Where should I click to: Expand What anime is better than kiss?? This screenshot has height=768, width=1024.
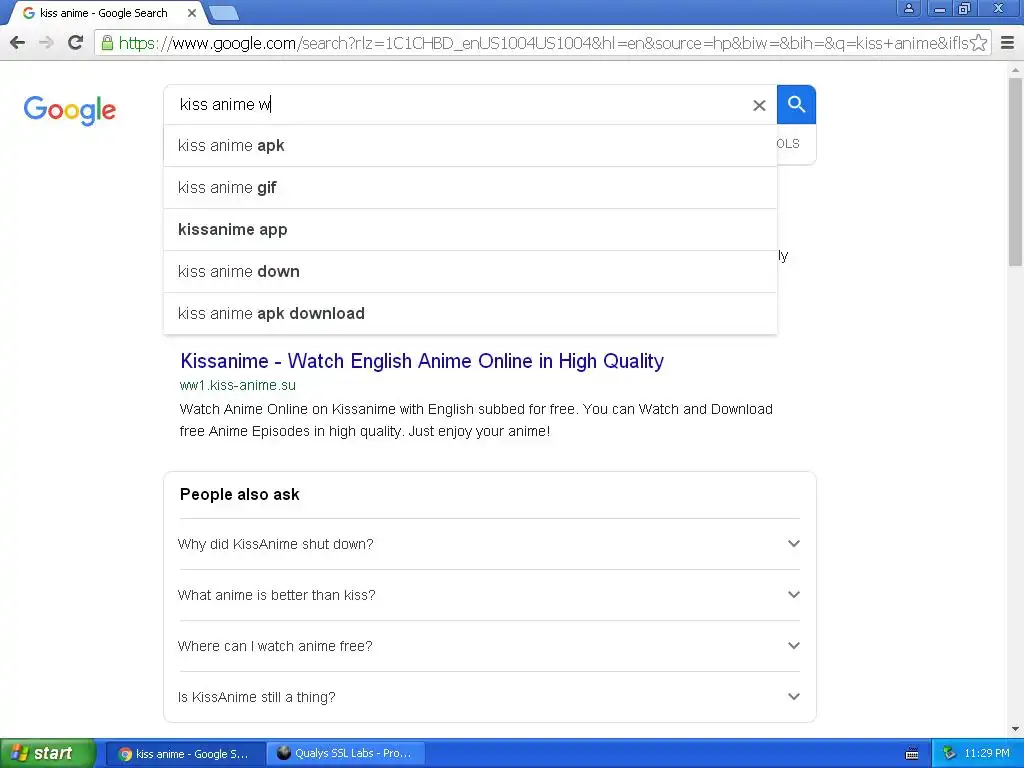tap(488, 595)
